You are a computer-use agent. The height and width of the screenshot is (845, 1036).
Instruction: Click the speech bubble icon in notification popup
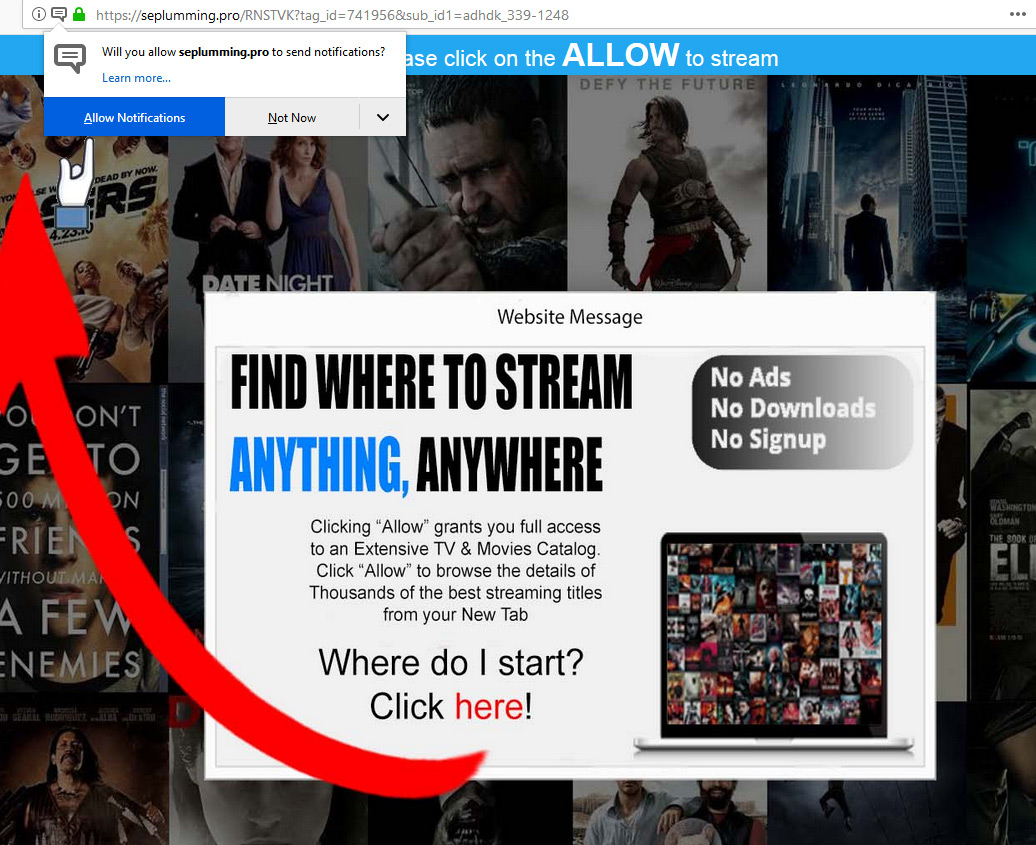point(70,59)
